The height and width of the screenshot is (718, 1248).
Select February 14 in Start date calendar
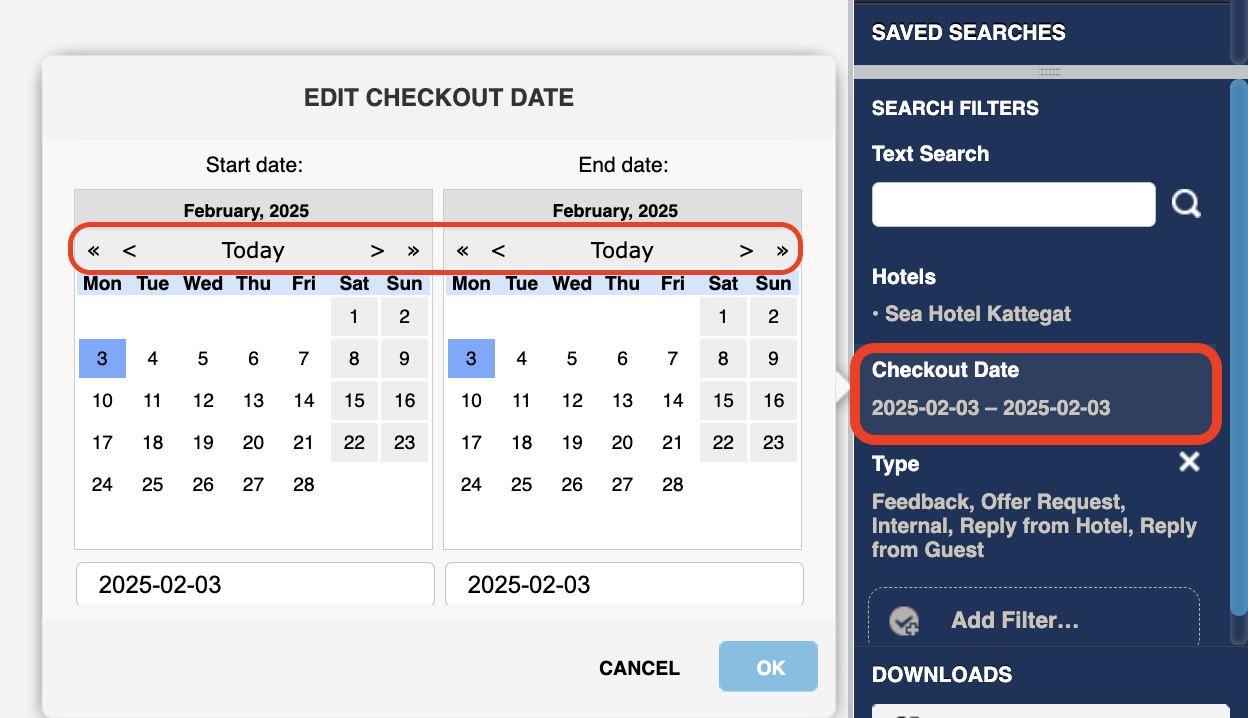click(x=304, y=401)
